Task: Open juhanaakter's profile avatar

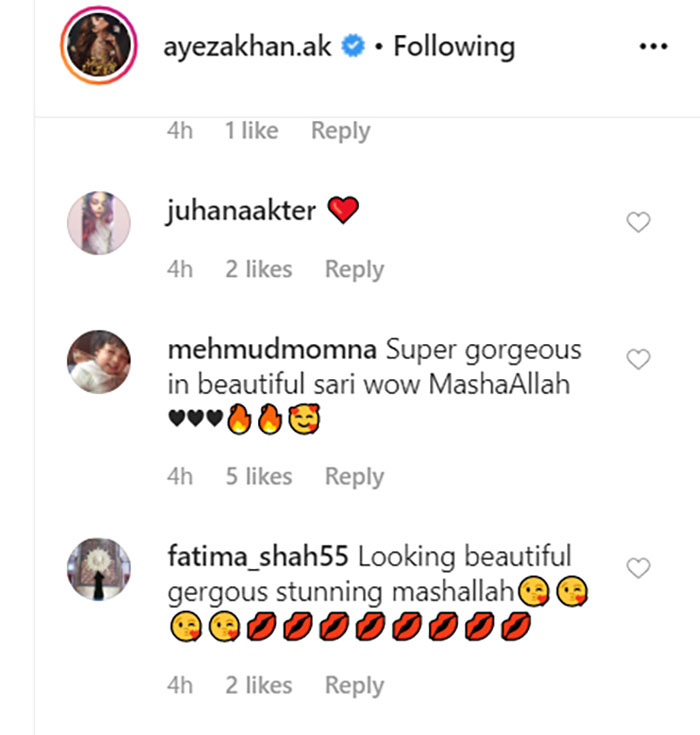Action: click(98, 223)
